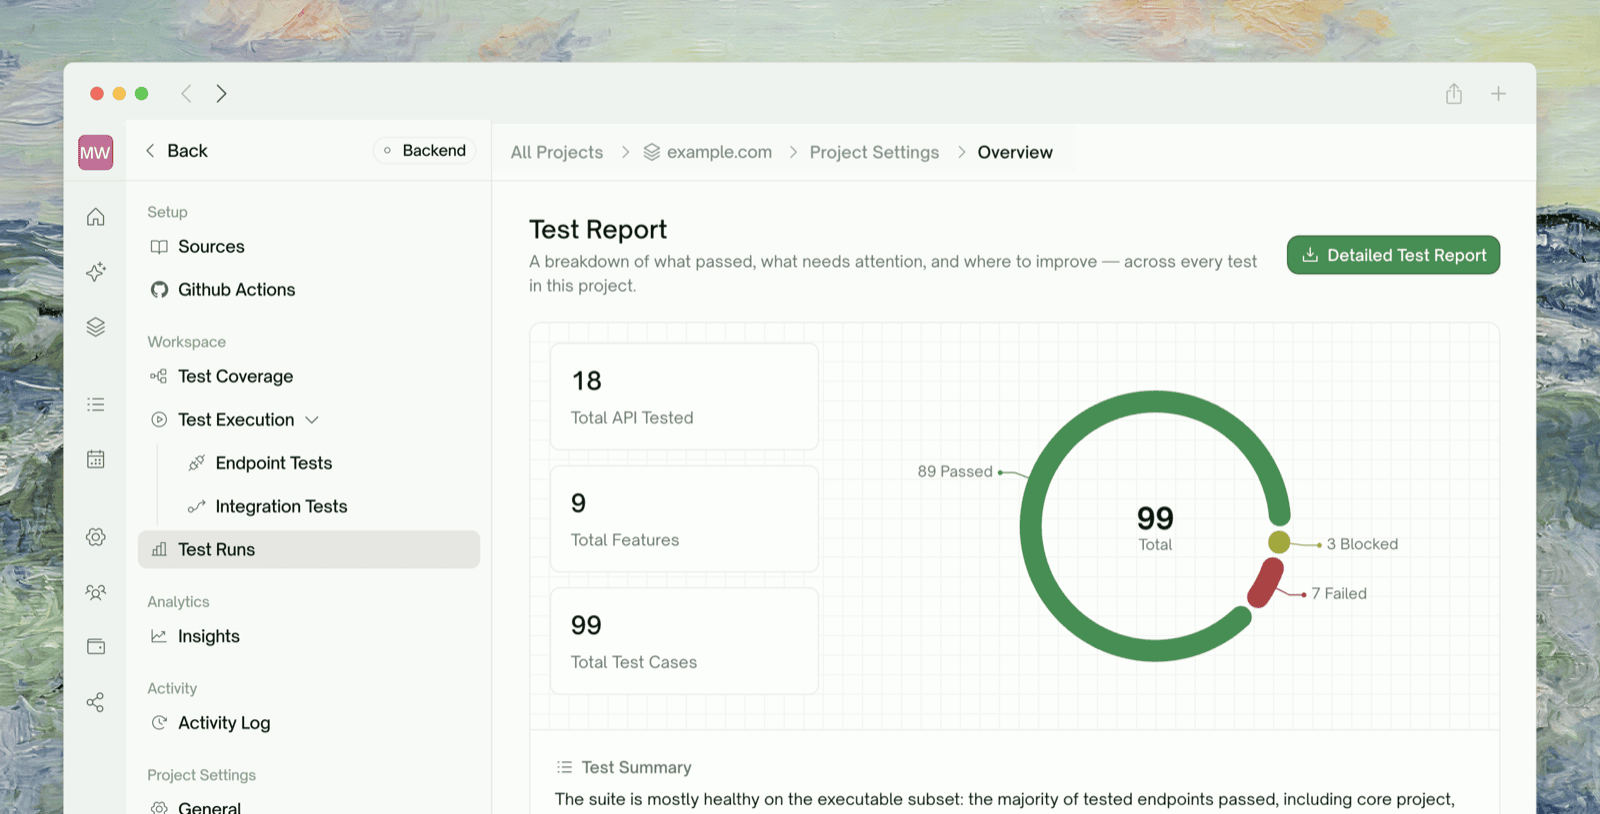Click the share nodes icon in the left rail

[x=96, y=702]
